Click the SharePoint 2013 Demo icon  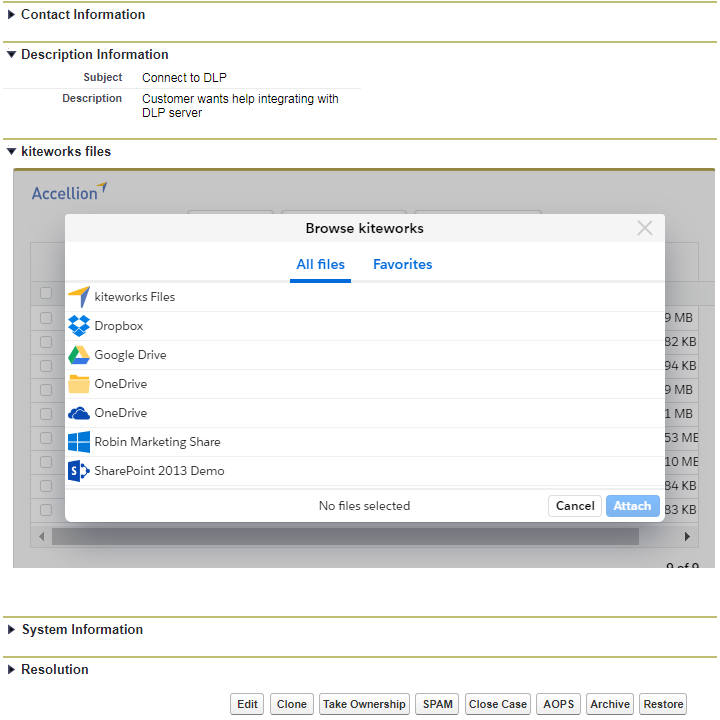[79, 471]
